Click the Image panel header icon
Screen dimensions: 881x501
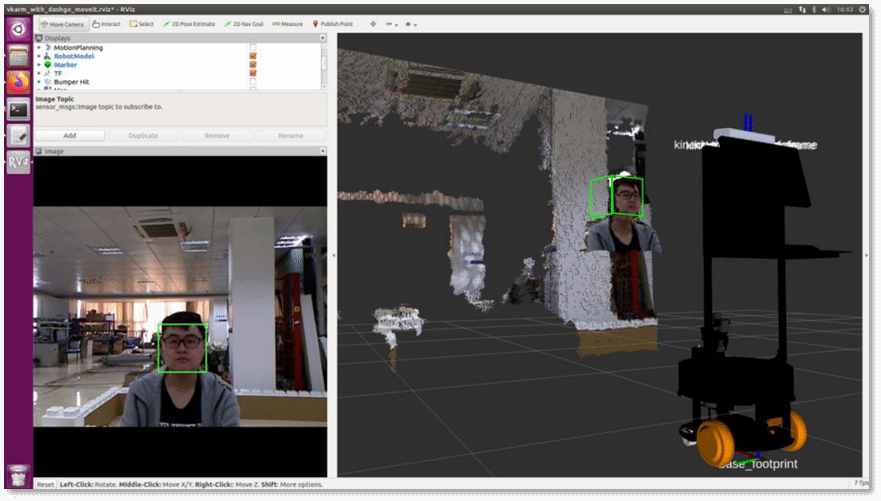[x=39, y=151]
